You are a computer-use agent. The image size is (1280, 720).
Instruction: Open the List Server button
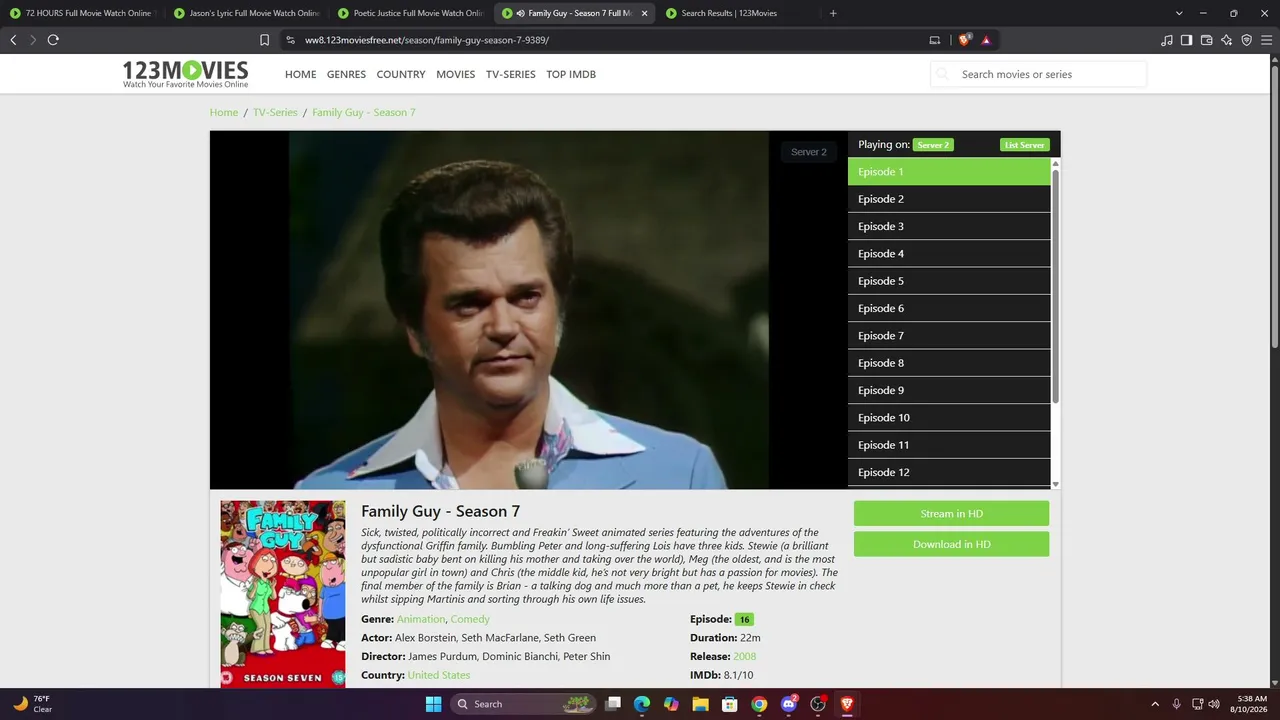point(1025,145)
